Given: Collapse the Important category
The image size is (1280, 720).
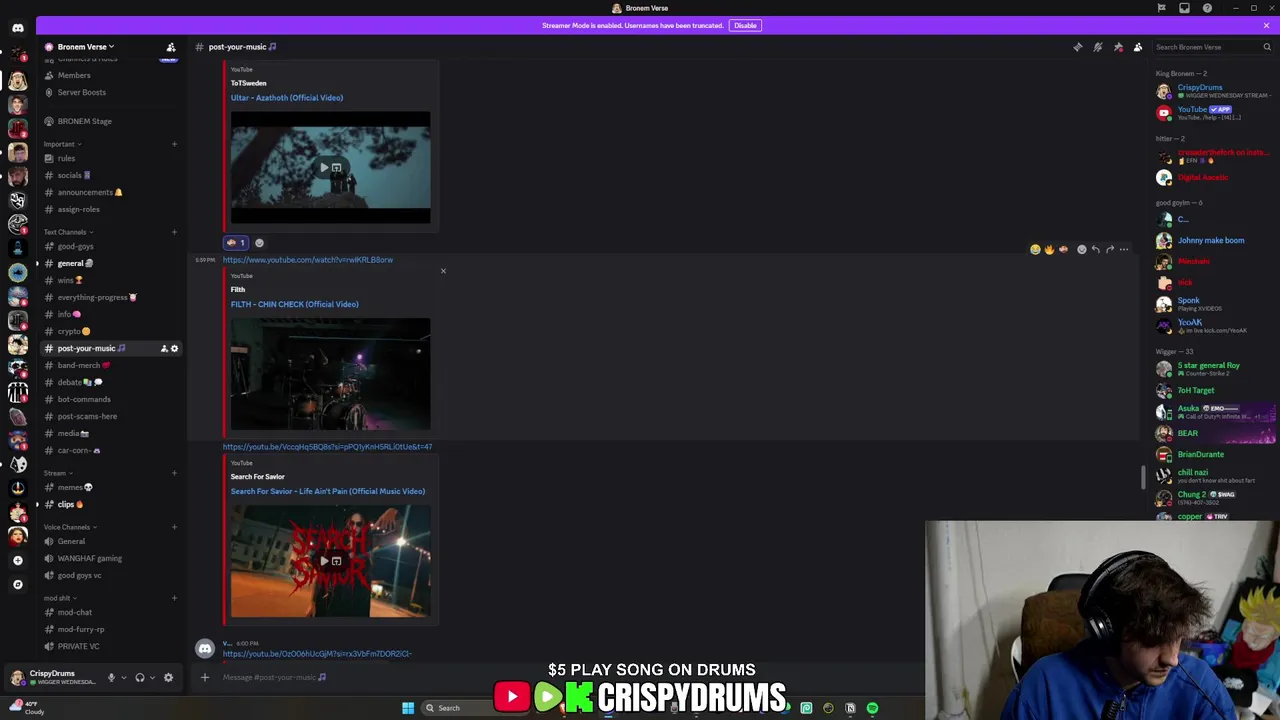Looking at the screenshot, I should tap(62, 144).
